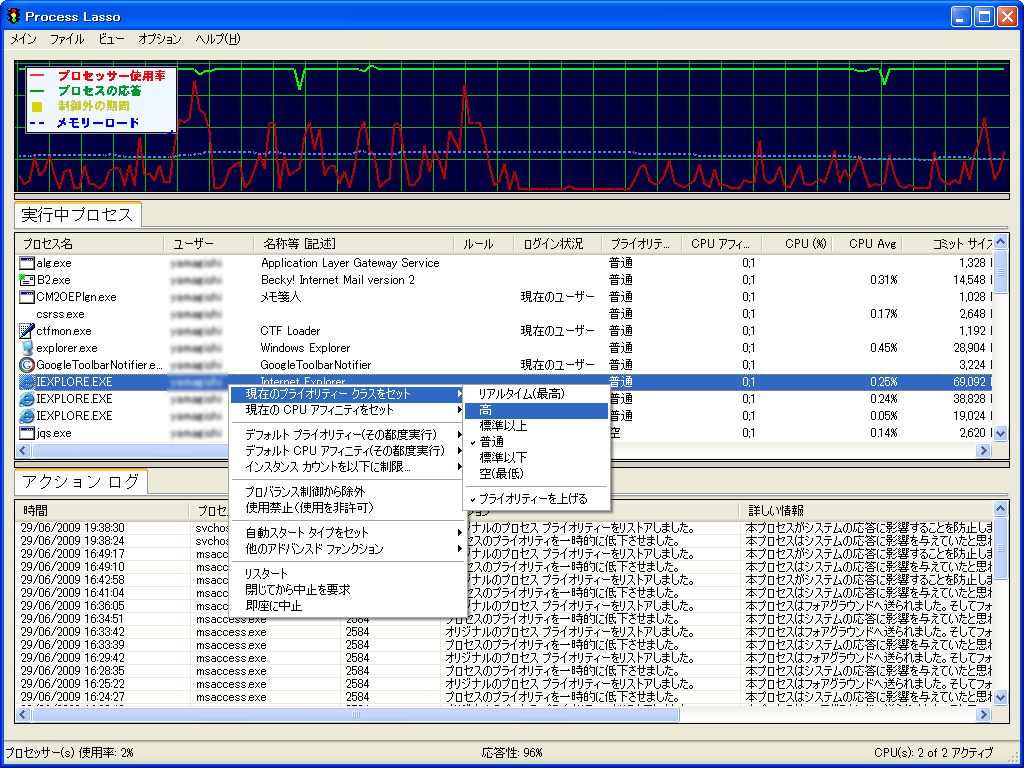Sort by the ログイン状況 column header

click(558, 244)
